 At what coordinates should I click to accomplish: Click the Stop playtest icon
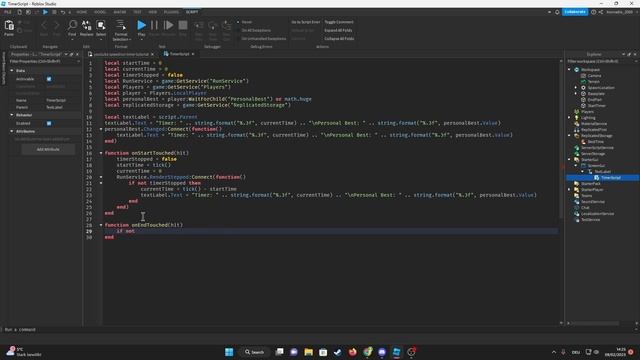tap(183, 25)
